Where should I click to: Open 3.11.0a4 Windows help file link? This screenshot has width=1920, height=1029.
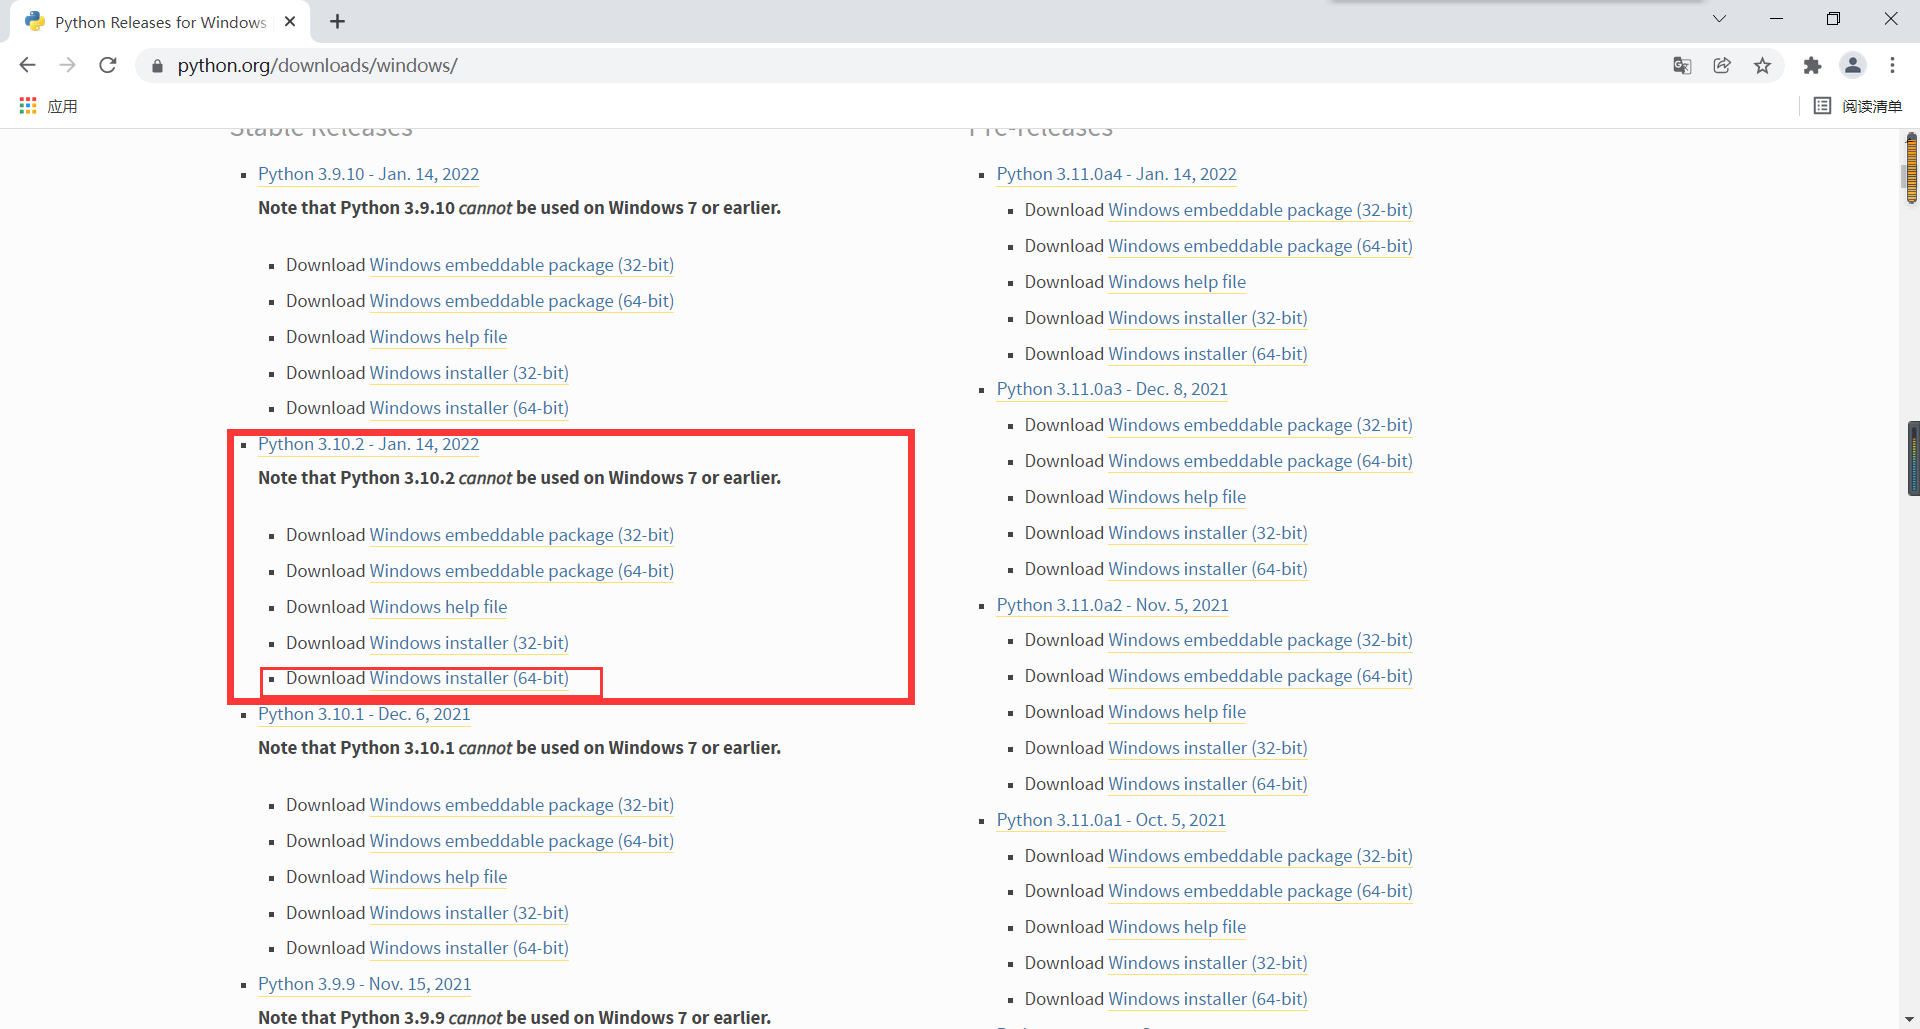click(x=1177, y=282)
